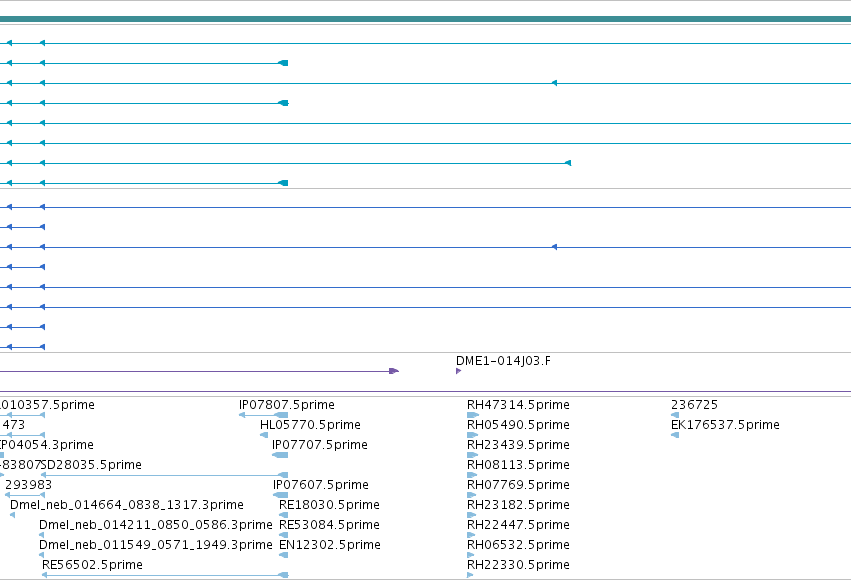This screenshot has height=580, width=851.
Task: Select the RE53084.5prime label
Action: point(329,525)
